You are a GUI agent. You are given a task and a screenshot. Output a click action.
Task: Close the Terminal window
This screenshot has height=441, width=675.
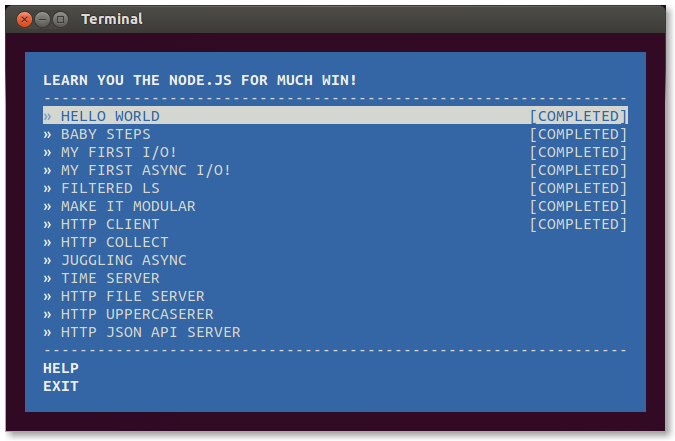[25, 19]
